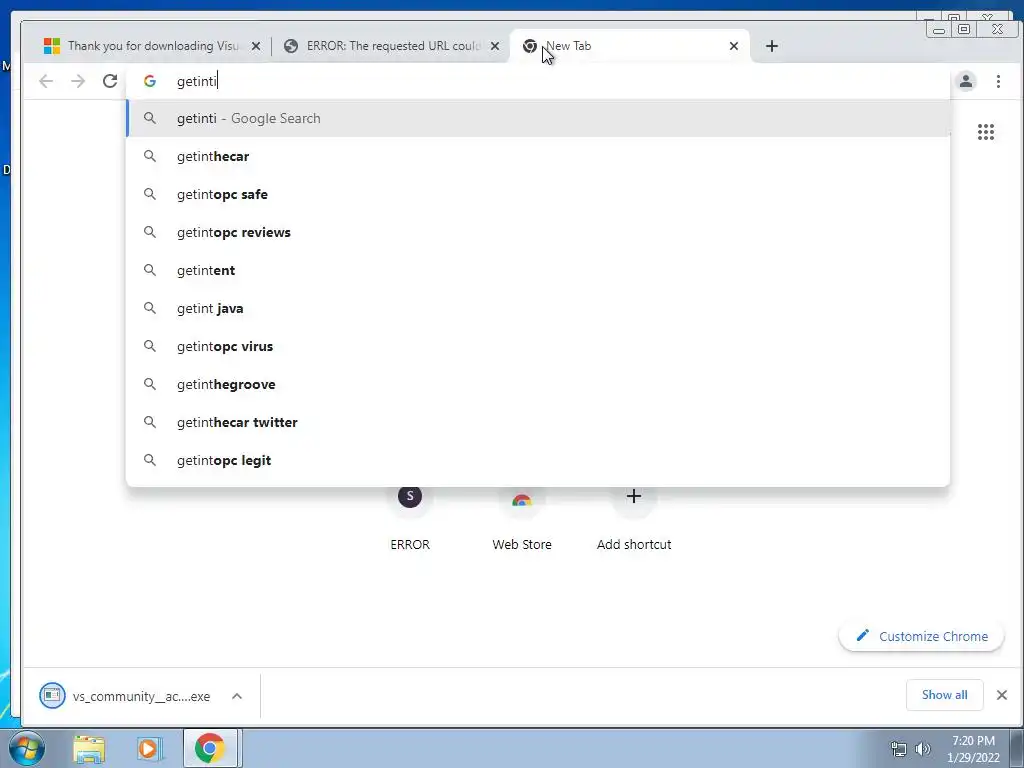This screenshot has height=768, width=1024.
Task: Reload the current page
Action: (x=110, y=81)
